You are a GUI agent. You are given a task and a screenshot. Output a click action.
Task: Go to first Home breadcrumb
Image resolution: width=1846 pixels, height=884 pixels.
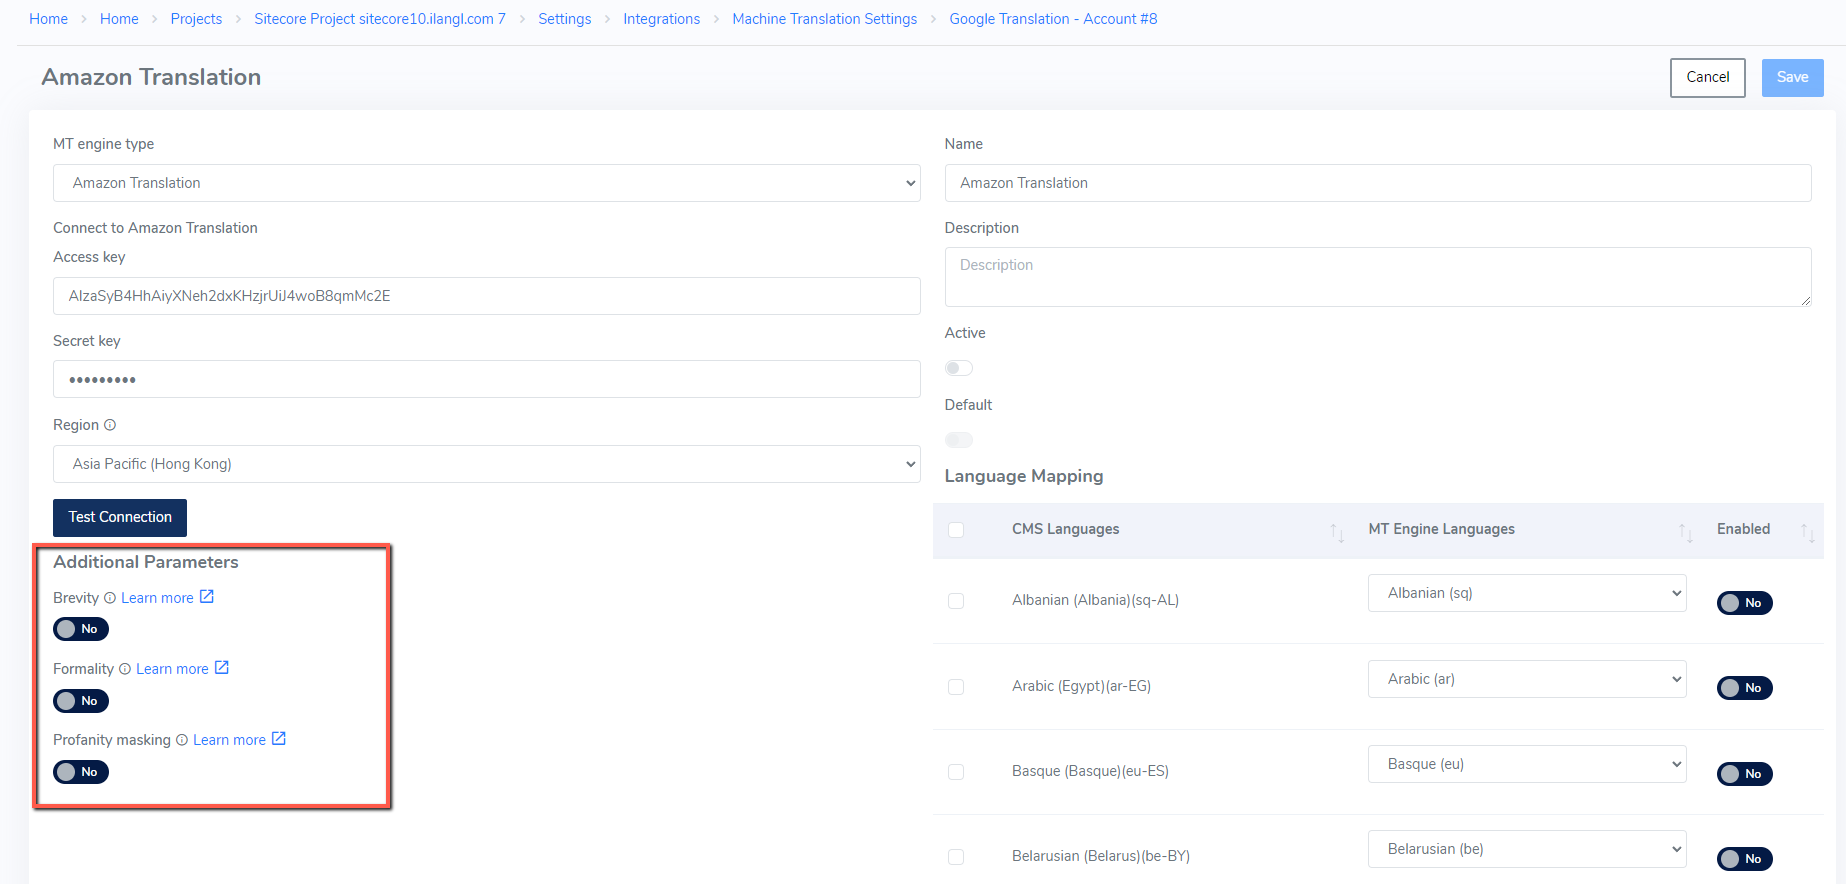coord(48,19)
